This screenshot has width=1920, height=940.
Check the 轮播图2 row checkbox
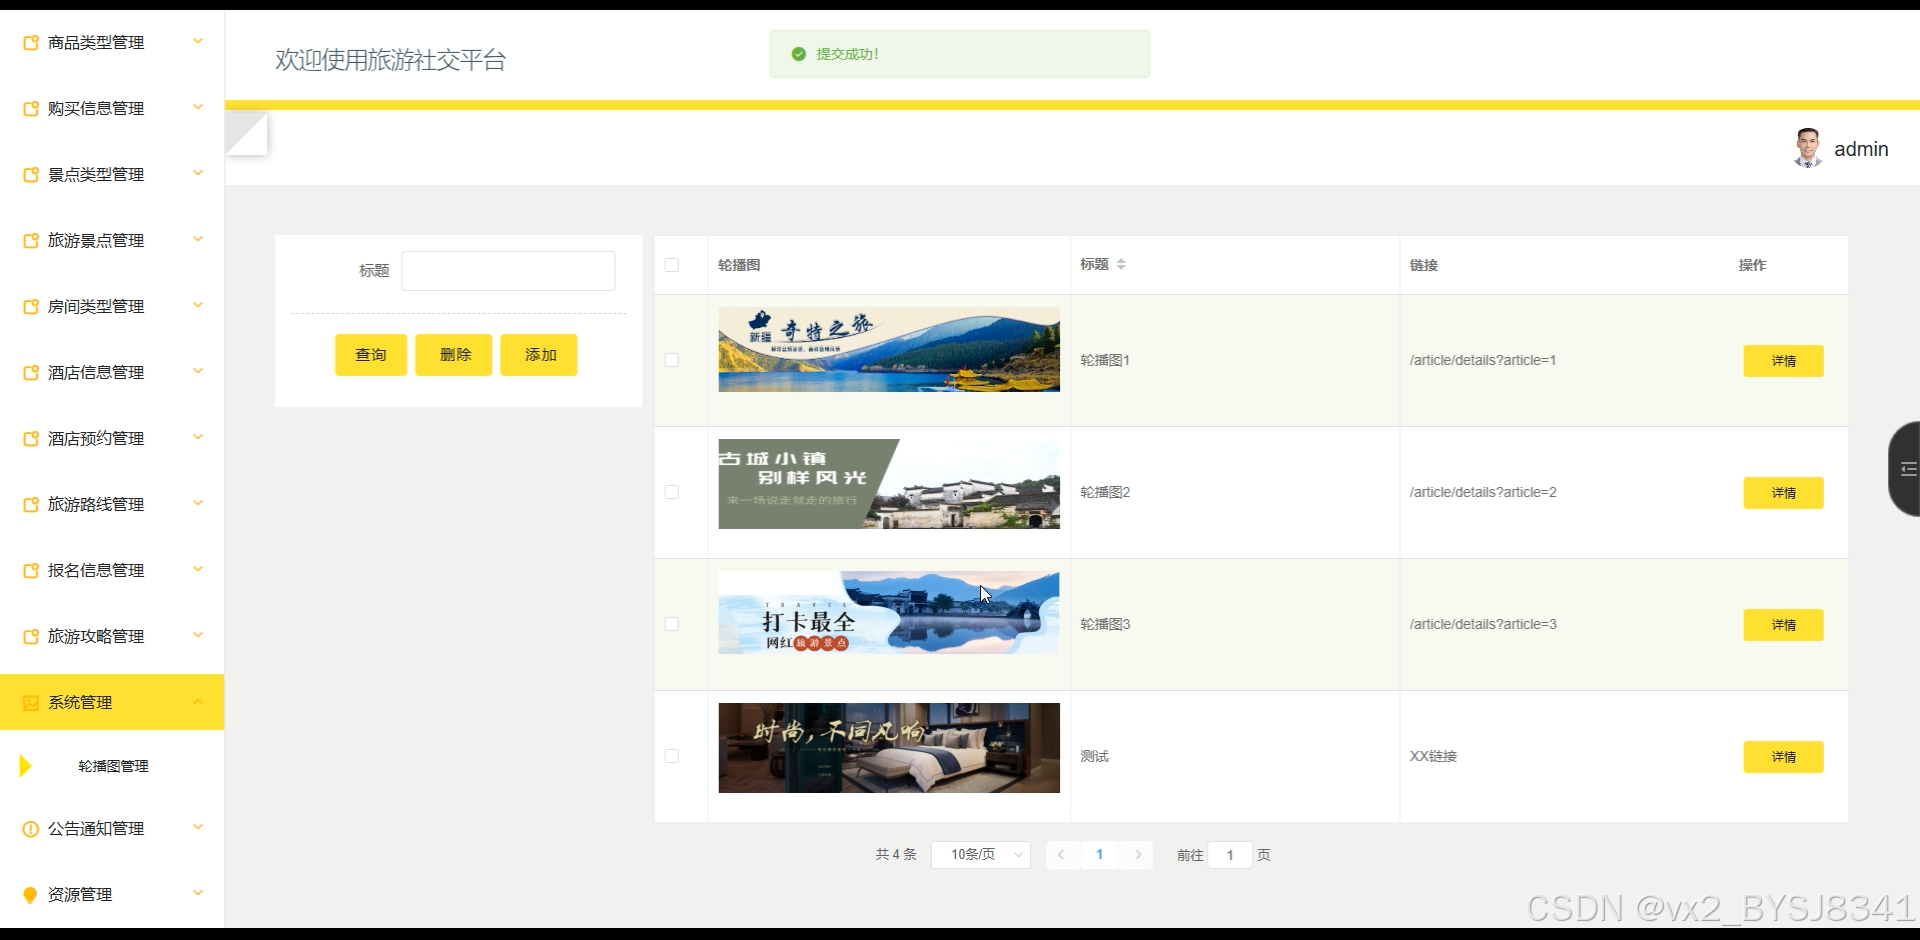pos(672,492)
